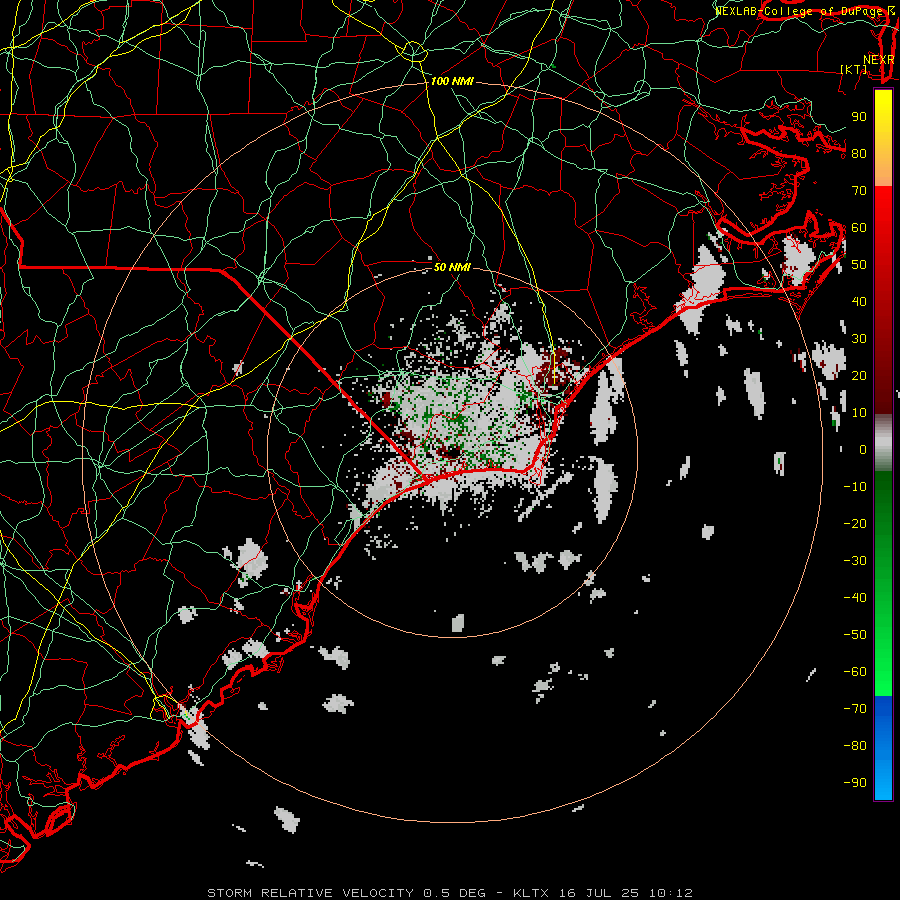The image size is (900, 900).
Task: Click the -90 value on the velocity scale
Action: click(855, 783)
